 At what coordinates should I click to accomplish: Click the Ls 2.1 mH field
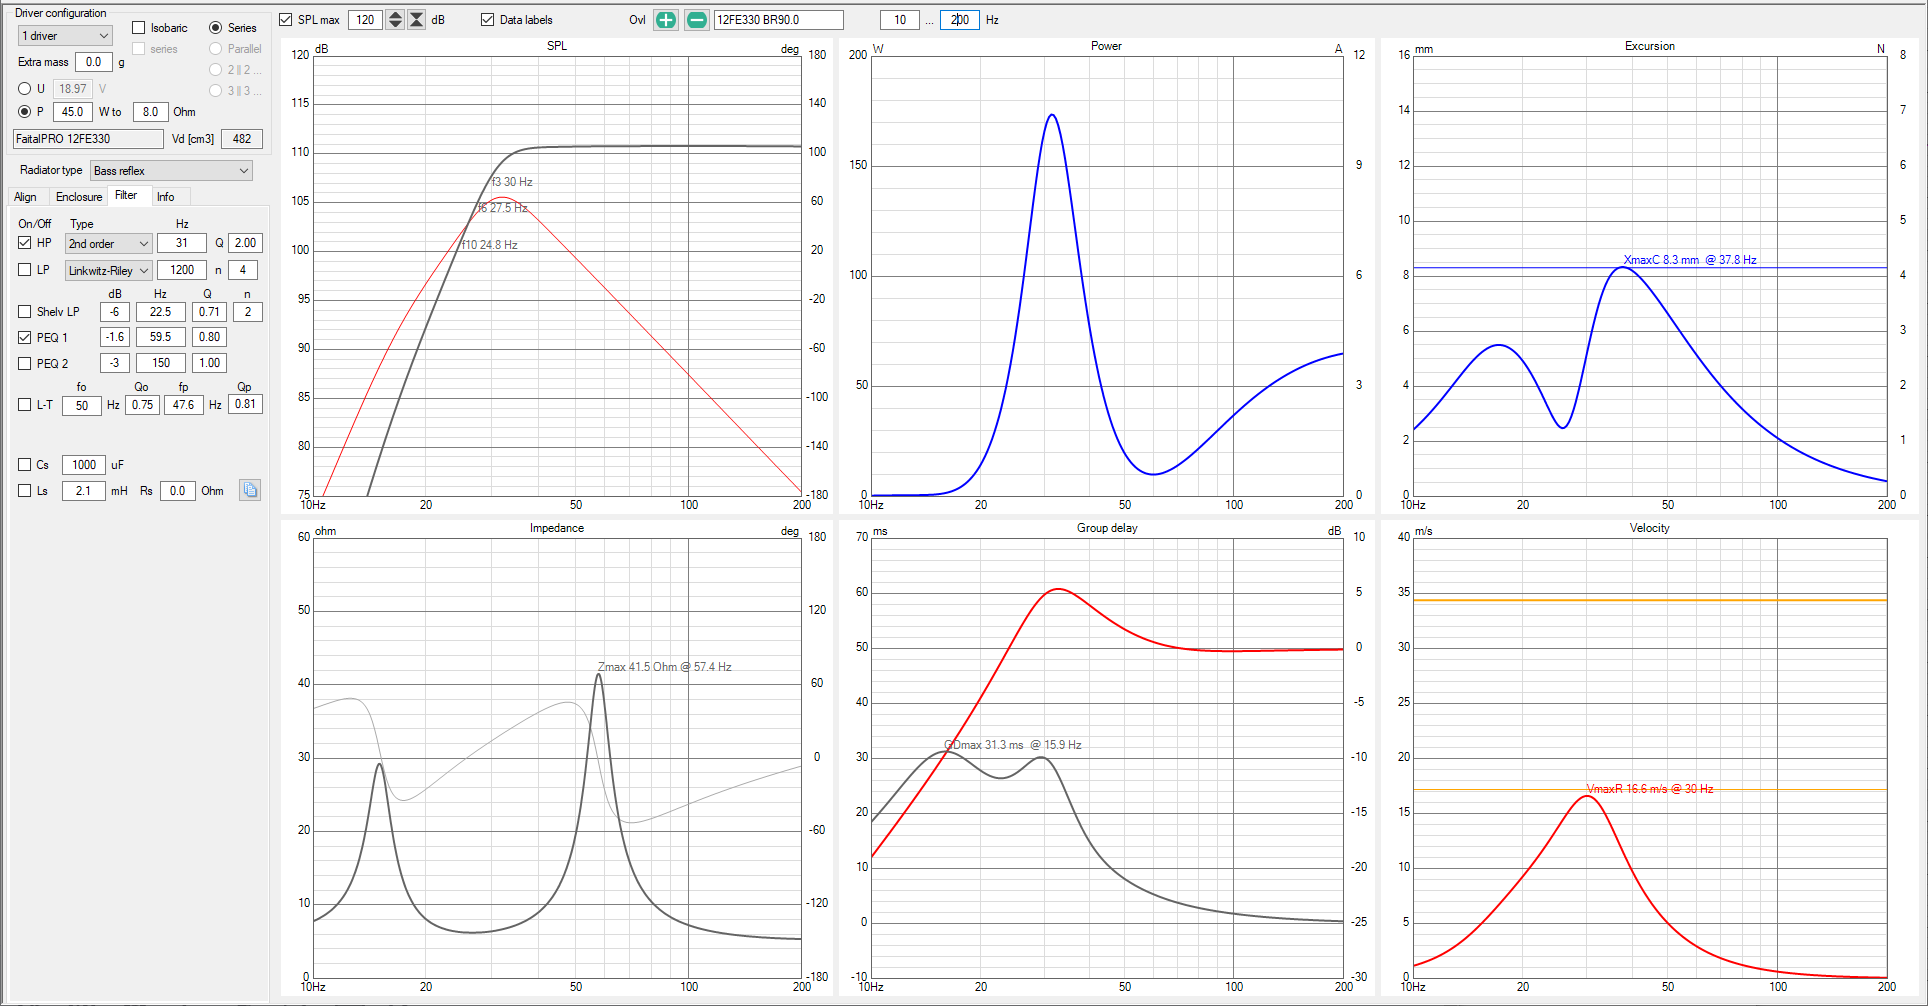[84, 491]
